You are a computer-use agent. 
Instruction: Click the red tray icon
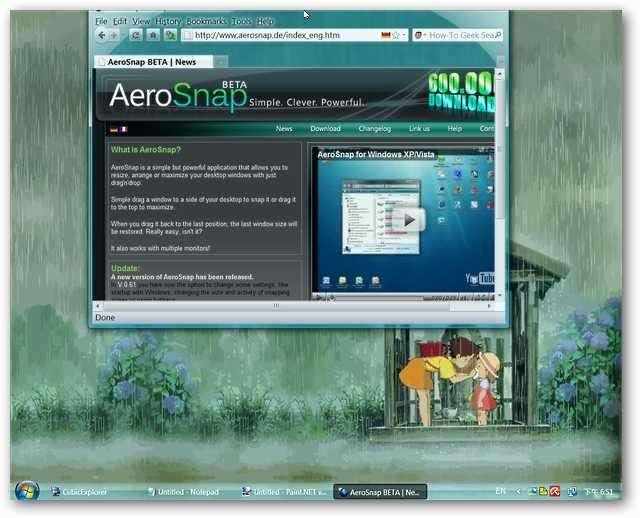coord(555,491)
